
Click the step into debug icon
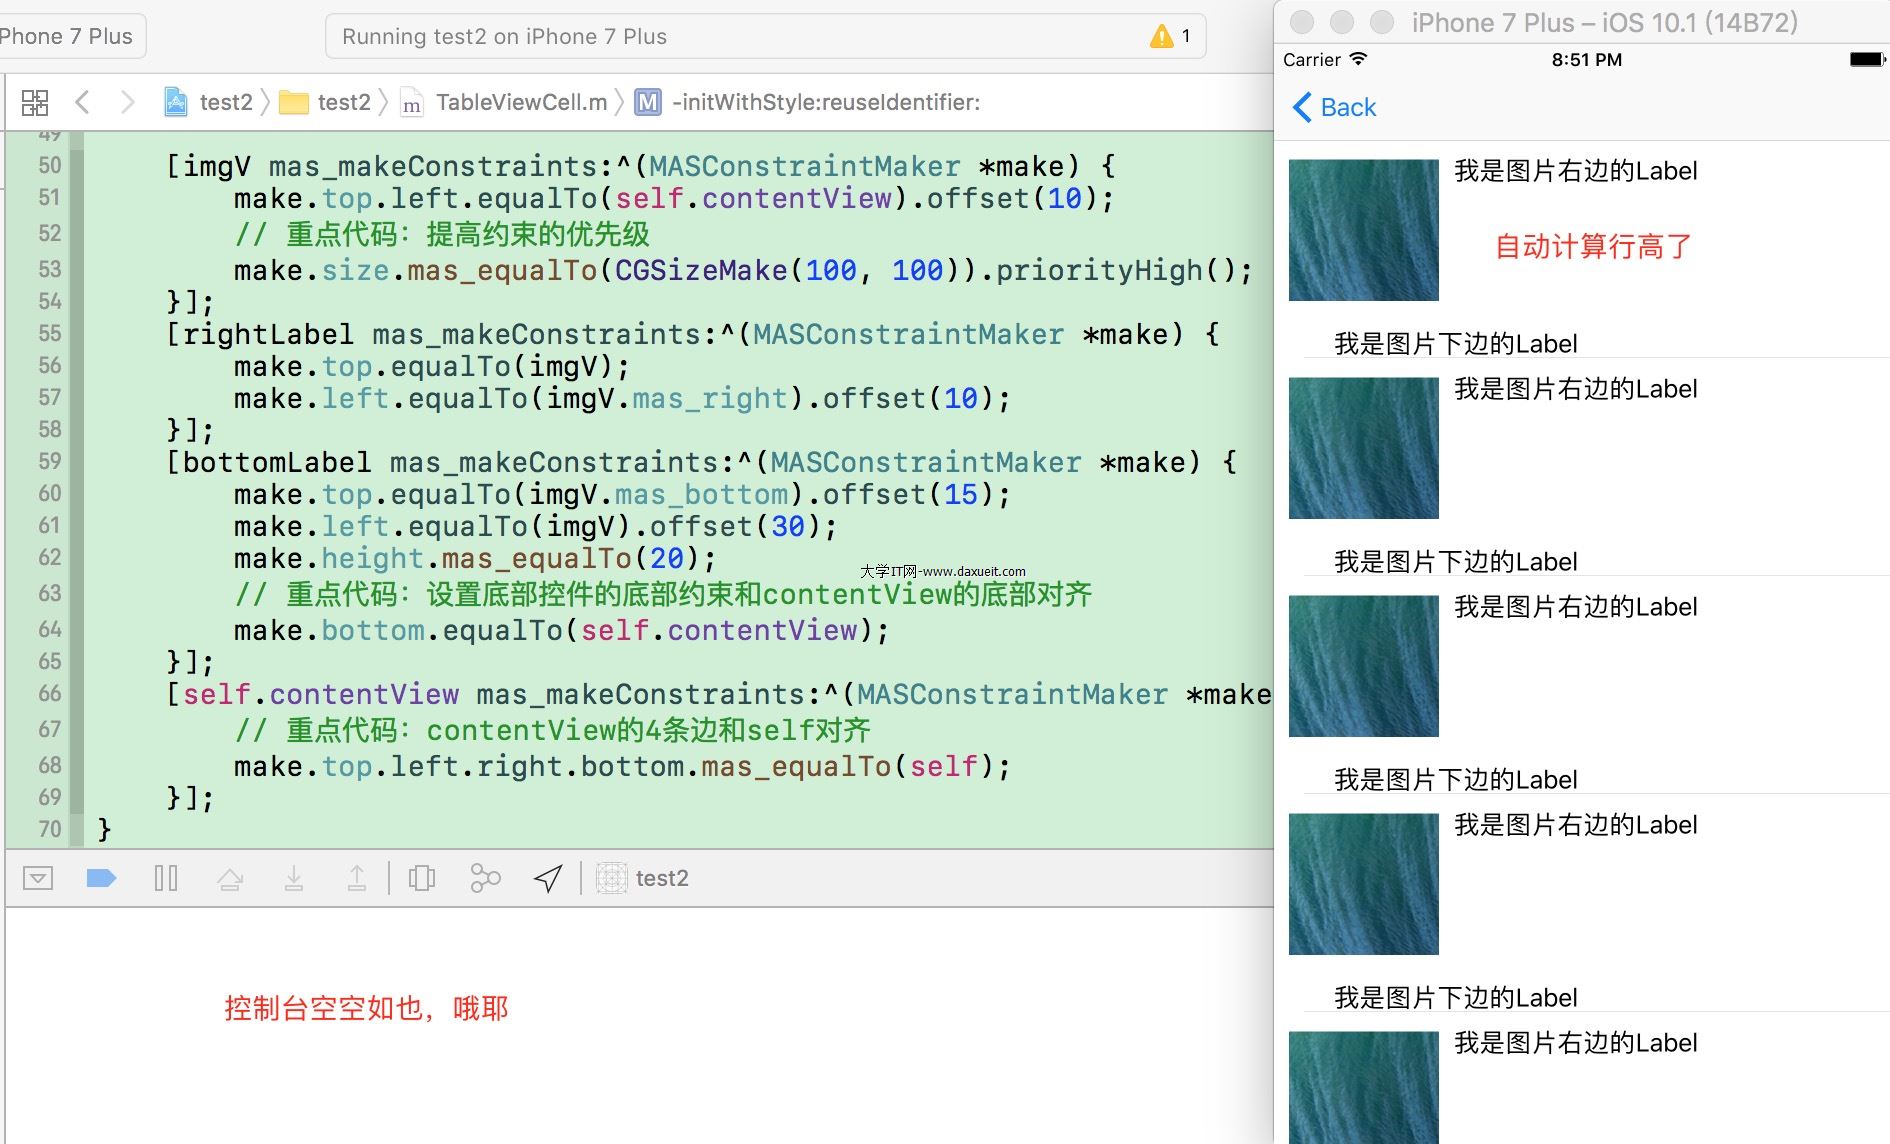coord(293,878)
